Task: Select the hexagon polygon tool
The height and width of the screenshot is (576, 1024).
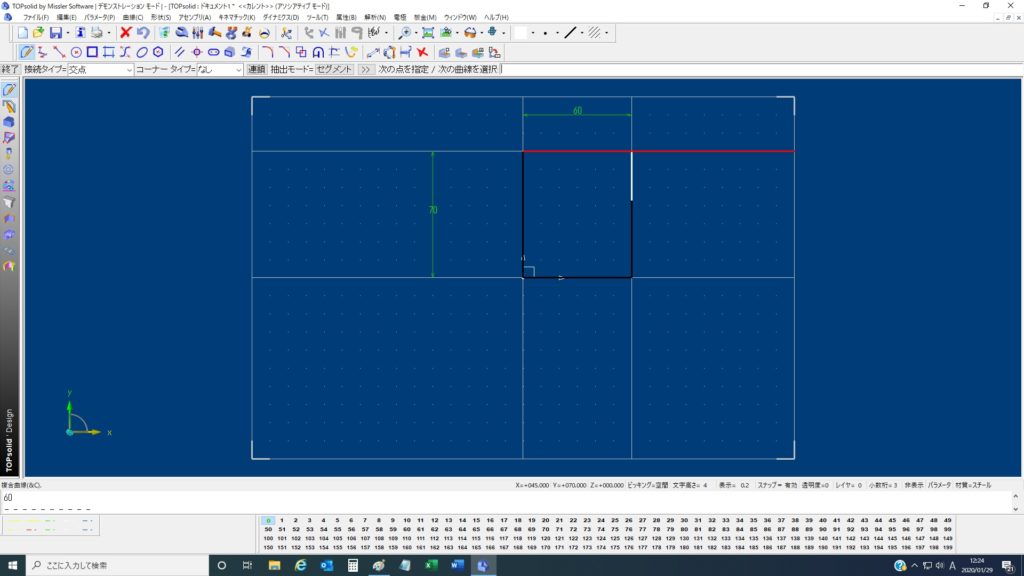Action: pyautogui.click(x=158, y=52)
